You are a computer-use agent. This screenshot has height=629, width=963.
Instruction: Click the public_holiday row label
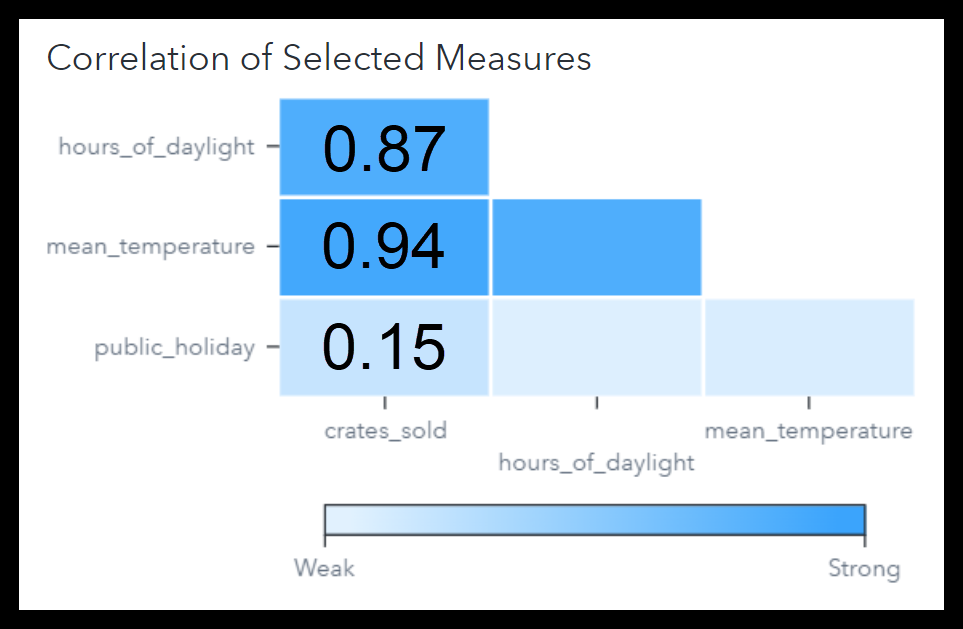[174, 349]
